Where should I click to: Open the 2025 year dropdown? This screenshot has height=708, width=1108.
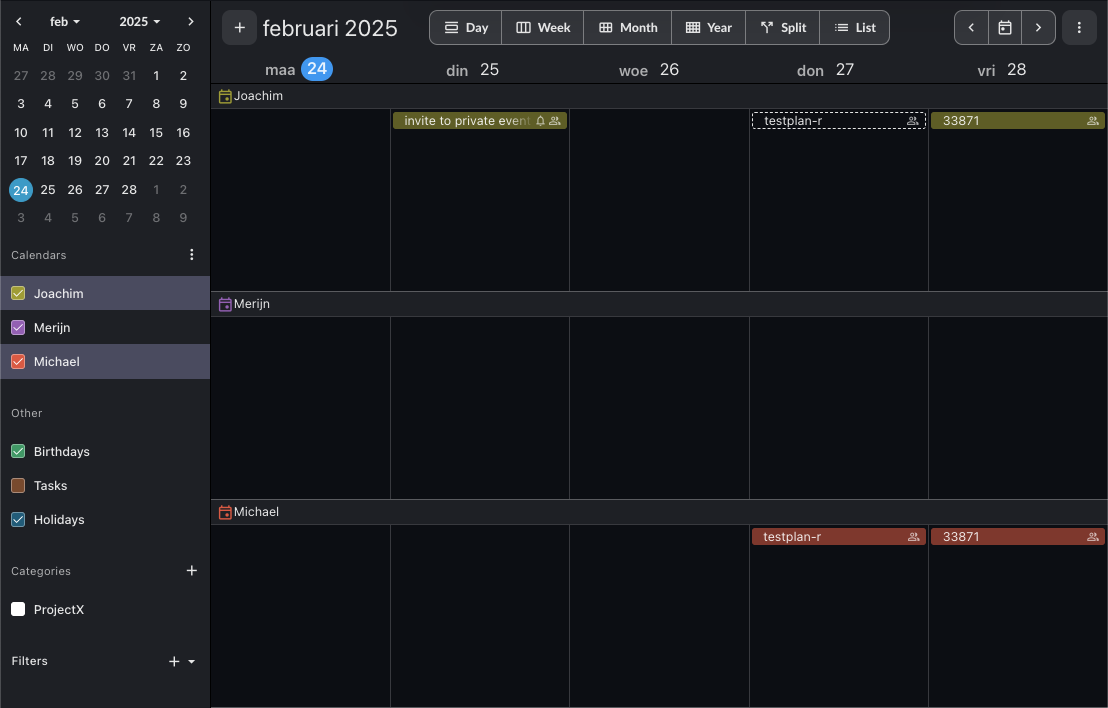[x=139, y=21]
